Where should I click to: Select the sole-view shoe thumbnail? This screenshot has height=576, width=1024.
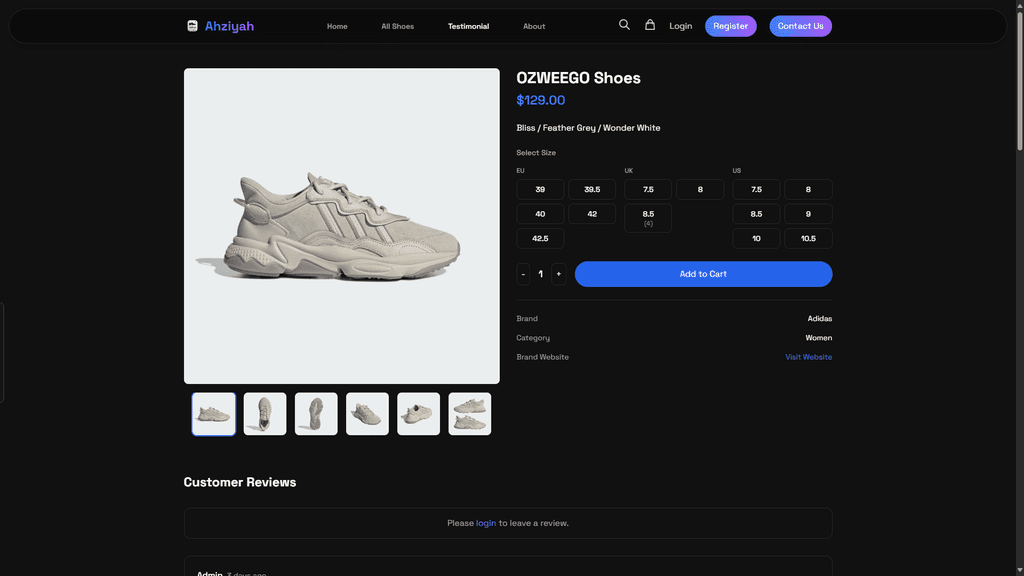pyautogui.click(x=316, y=414)
